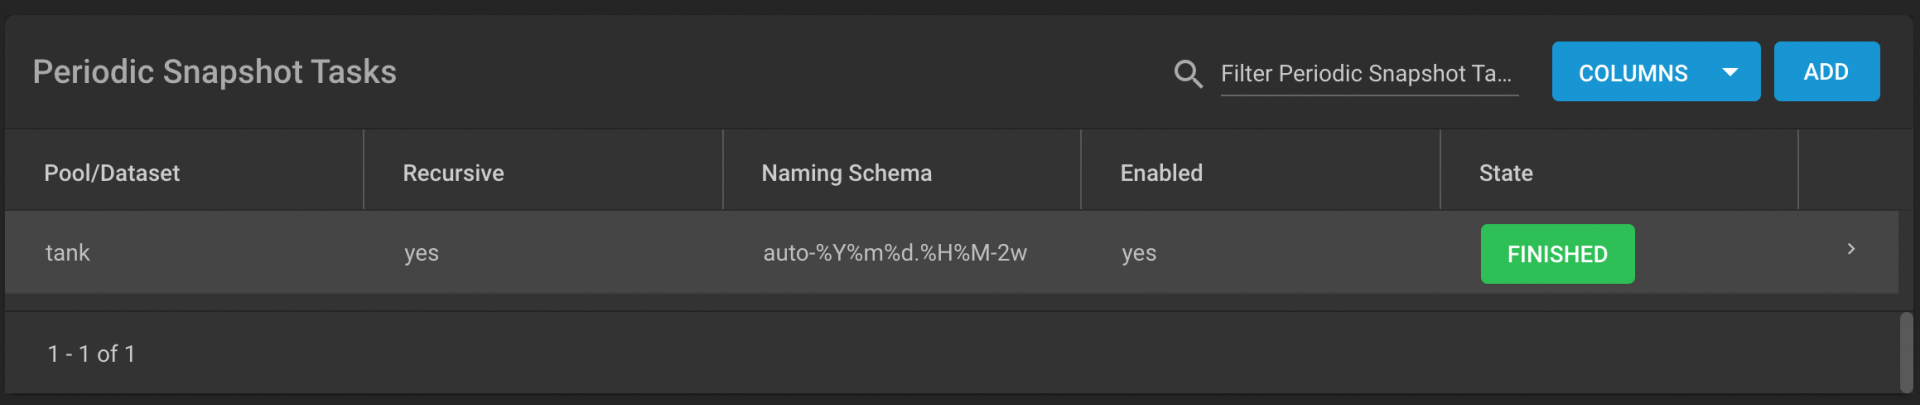Click the Recursive yes value in tank row
The image size is (1920, 405).
[x=421, y=253]
